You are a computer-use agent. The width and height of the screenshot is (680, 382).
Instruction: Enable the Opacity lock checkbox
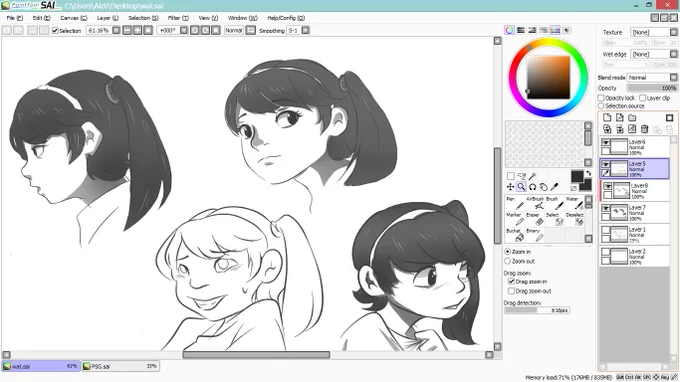(601, 98)
